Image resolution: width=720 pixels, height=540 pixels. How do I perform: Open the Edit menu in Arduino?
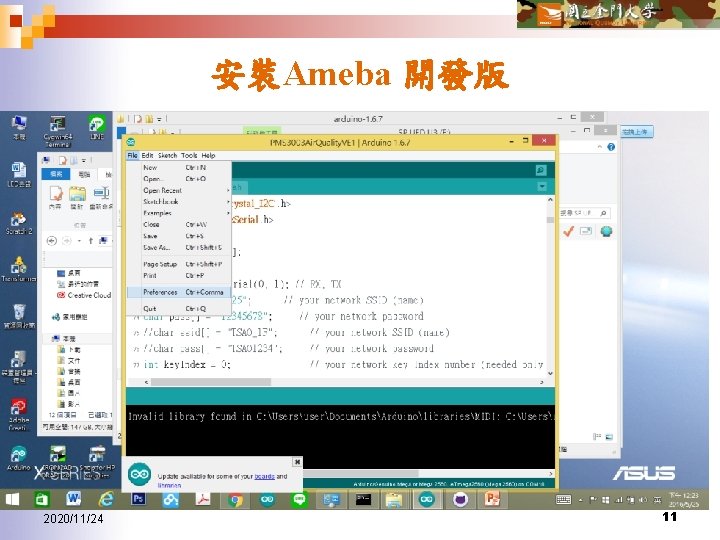(147, 155)
